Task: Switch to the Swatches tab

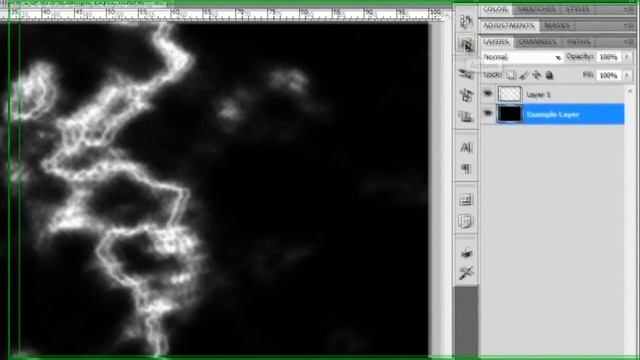Action: point(536,9)
